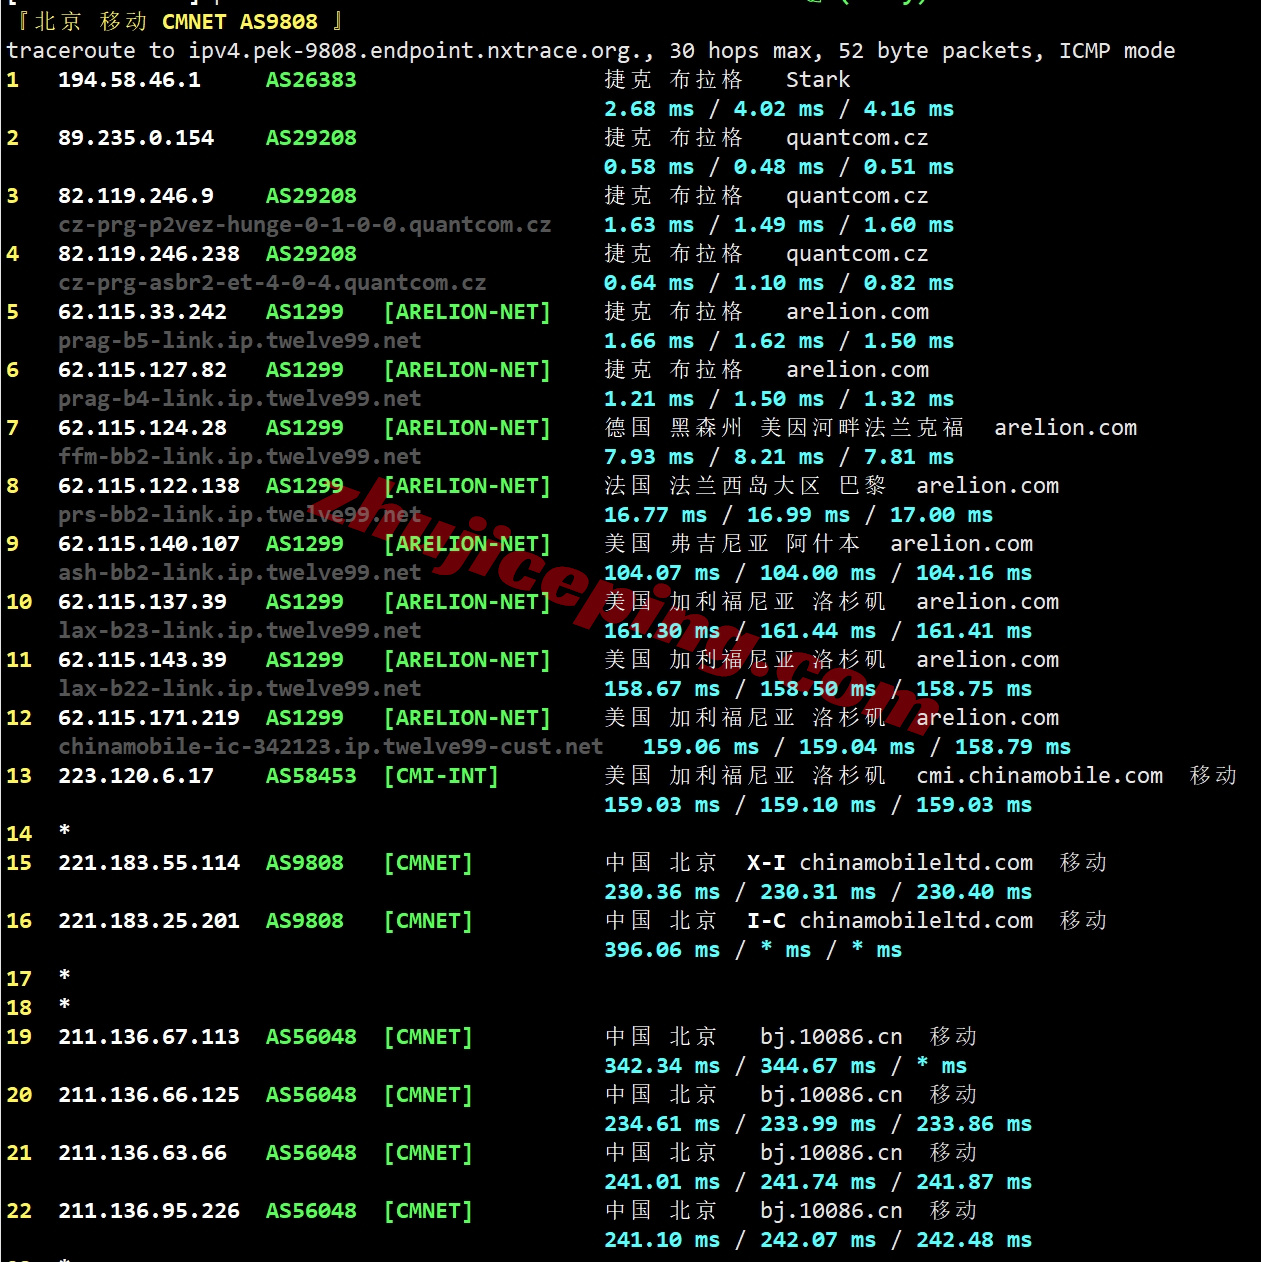Select 'I-C chinamobileltd.com' on hop 16
Image resolution: width=1261 pixels, height=1262 pixels.
click(x=890, y=921)
